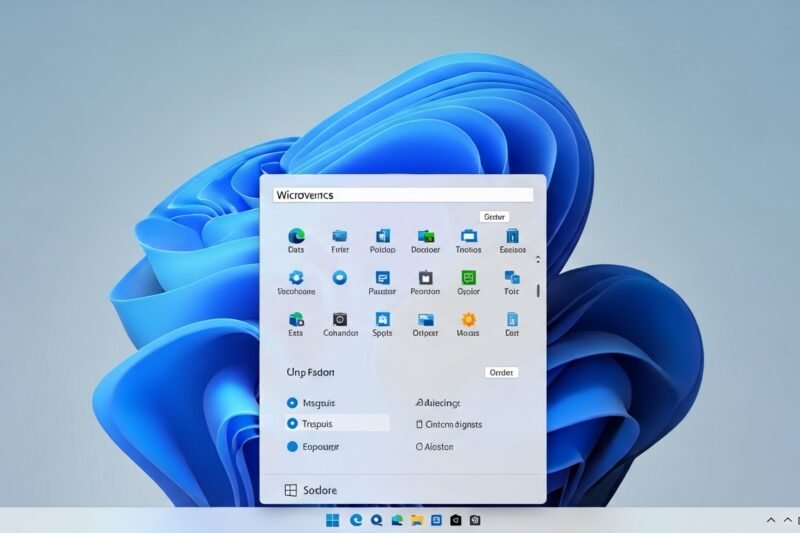Select the Msguis list entry

point(311,403)
